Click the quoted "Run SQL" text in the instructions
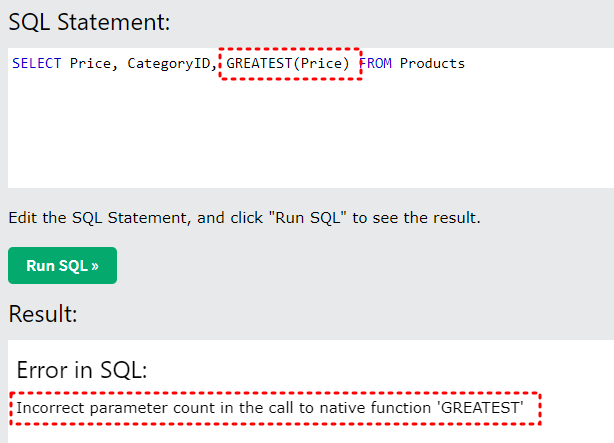The height and width of the screenshot is (443, 614). (x=308, y=217)
